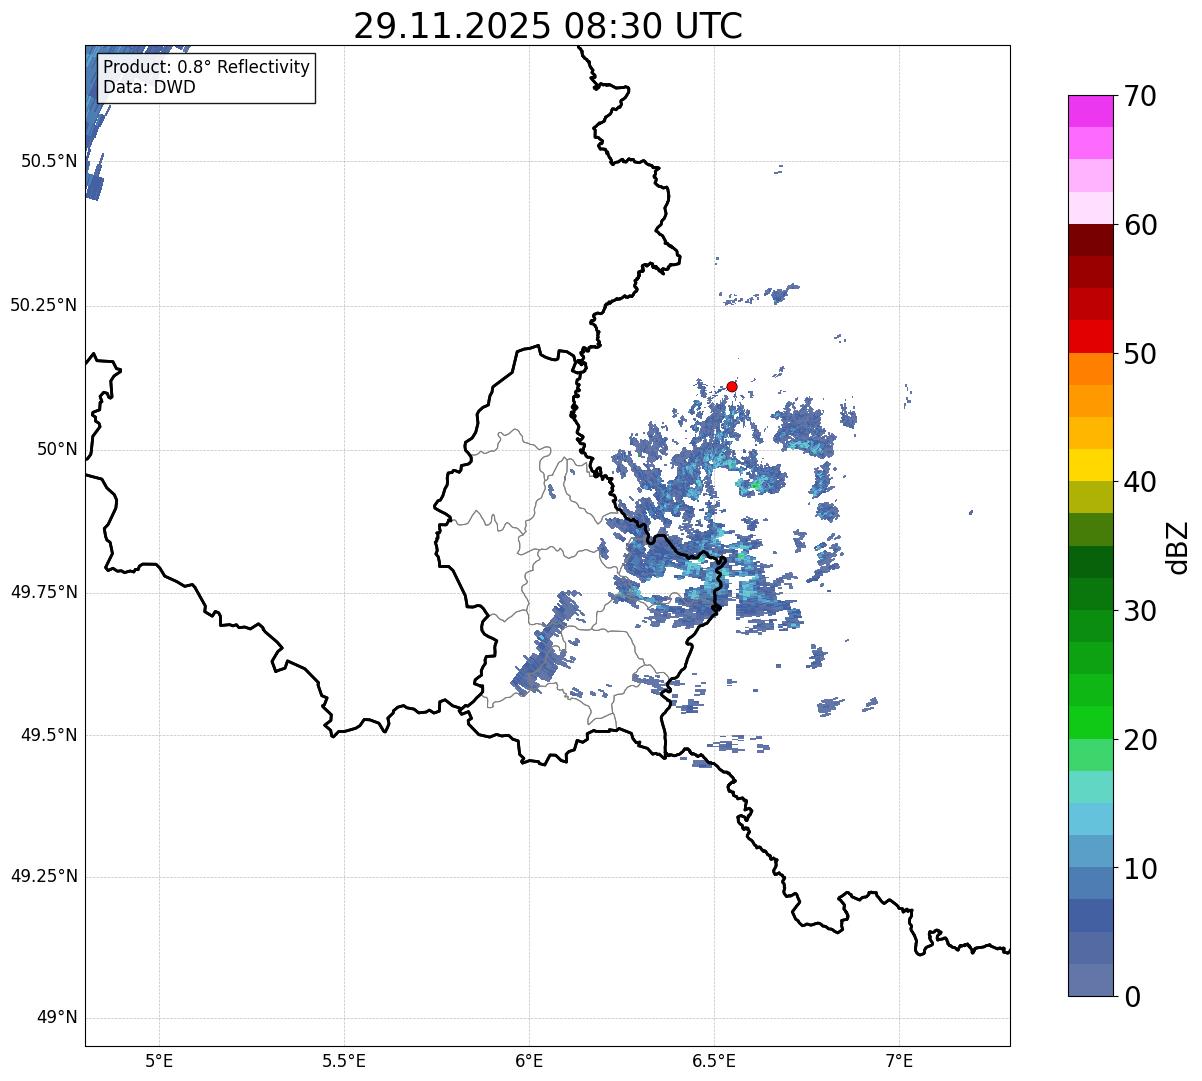Click the 49.5°N latitude label
This screenshot has height=1081, width=1202.
point(49,735)
